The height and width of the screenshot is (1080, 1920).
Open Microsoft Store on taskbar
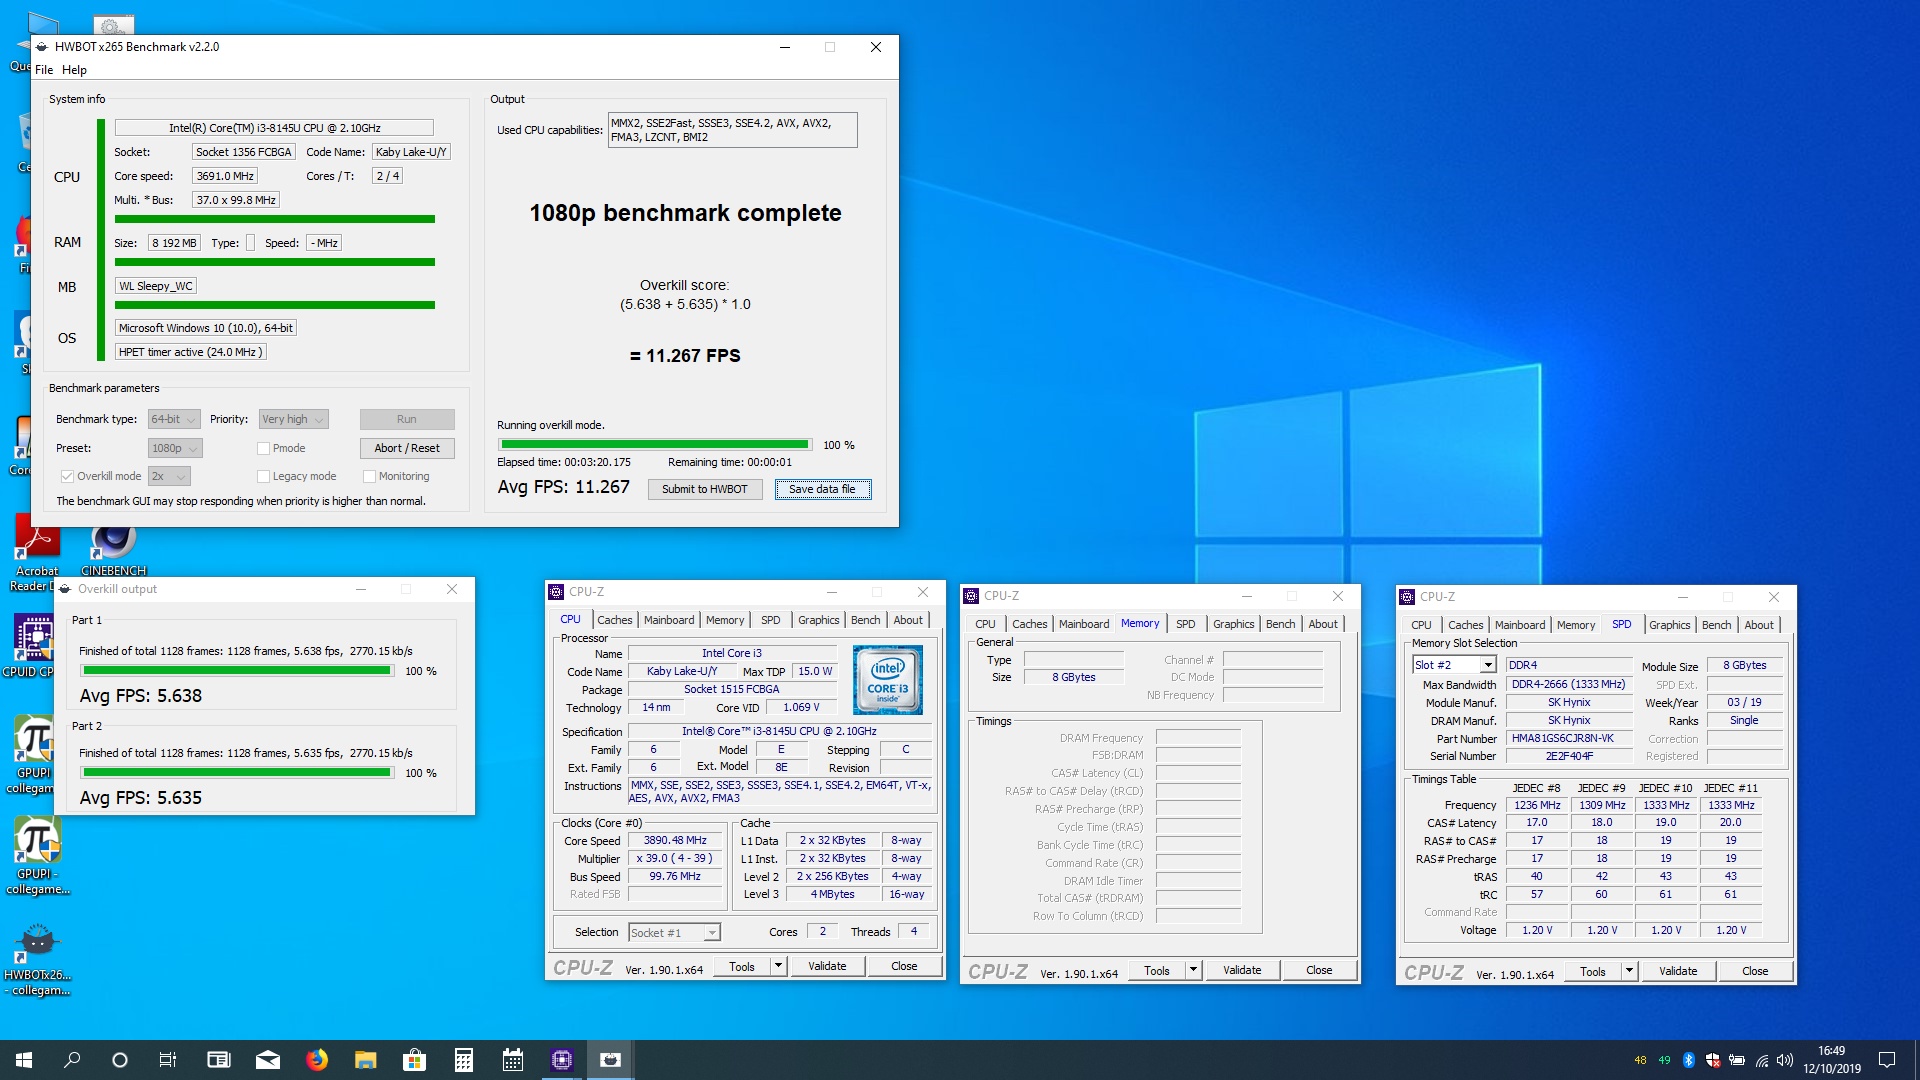click(414, 1060)
